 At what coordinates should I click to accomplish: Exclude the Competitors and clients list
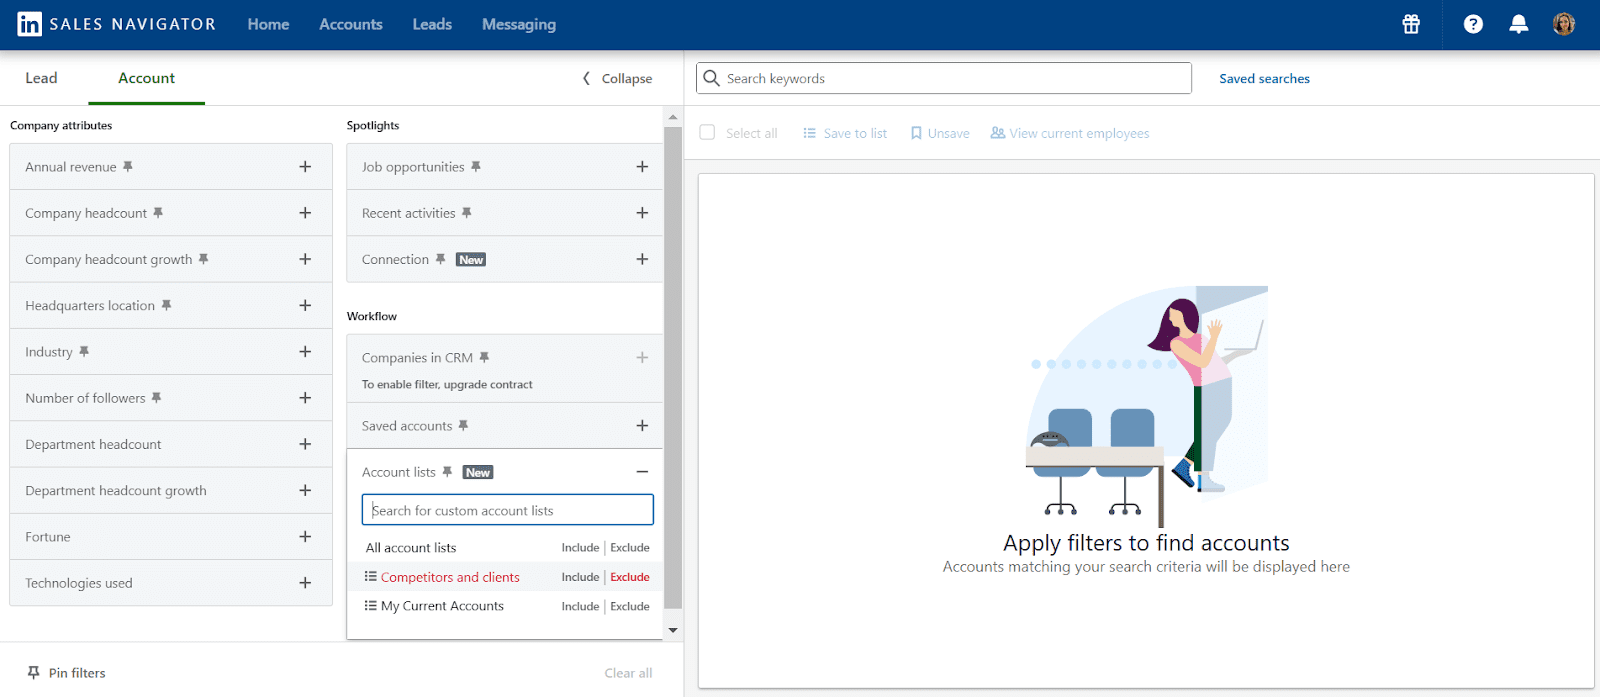[630, 577]
